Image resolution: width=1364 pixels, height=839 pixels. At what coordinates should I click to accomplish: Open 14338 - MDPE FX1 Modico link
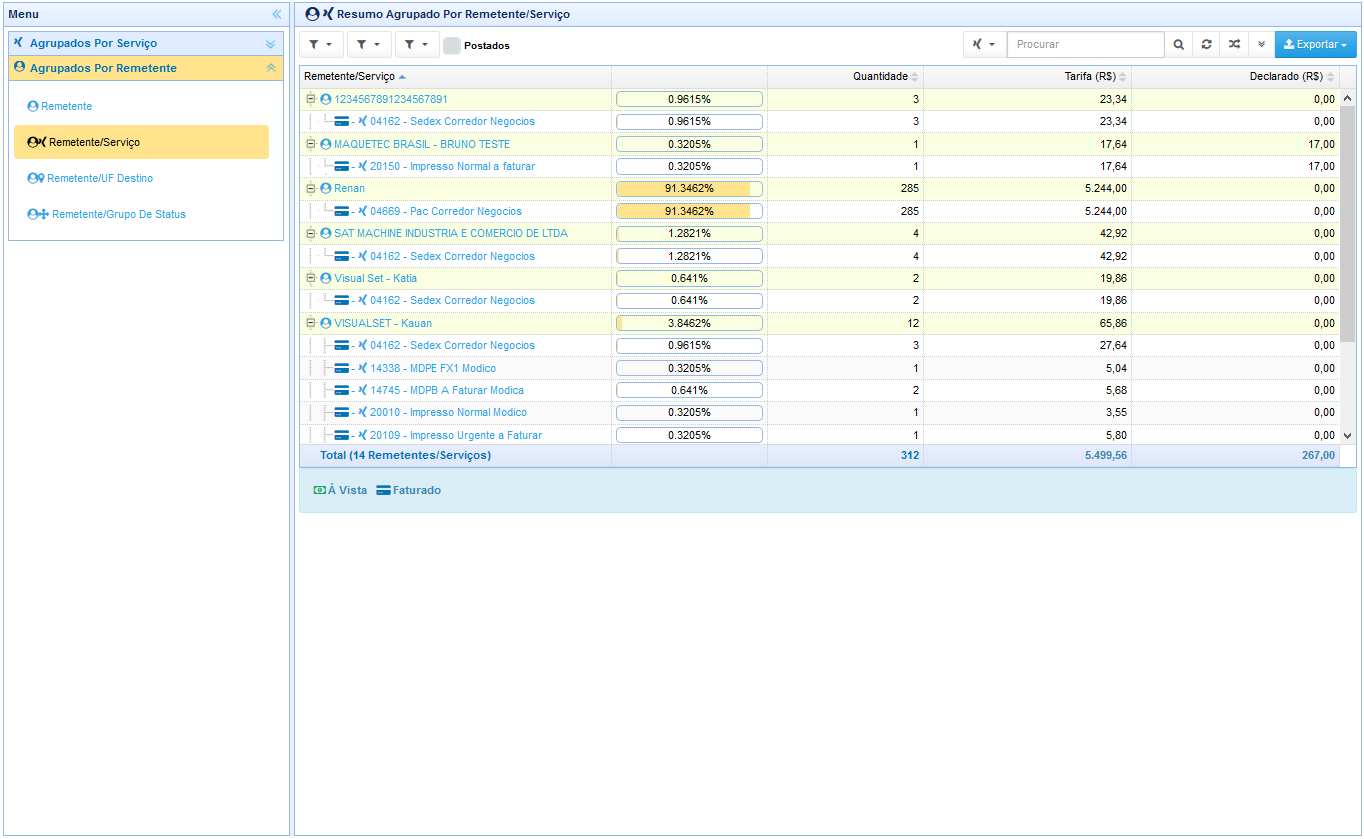432,368
